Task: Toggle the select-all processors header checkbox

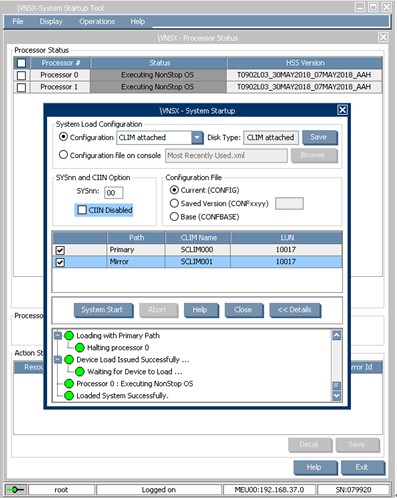Action: click(x=22, y=63)
